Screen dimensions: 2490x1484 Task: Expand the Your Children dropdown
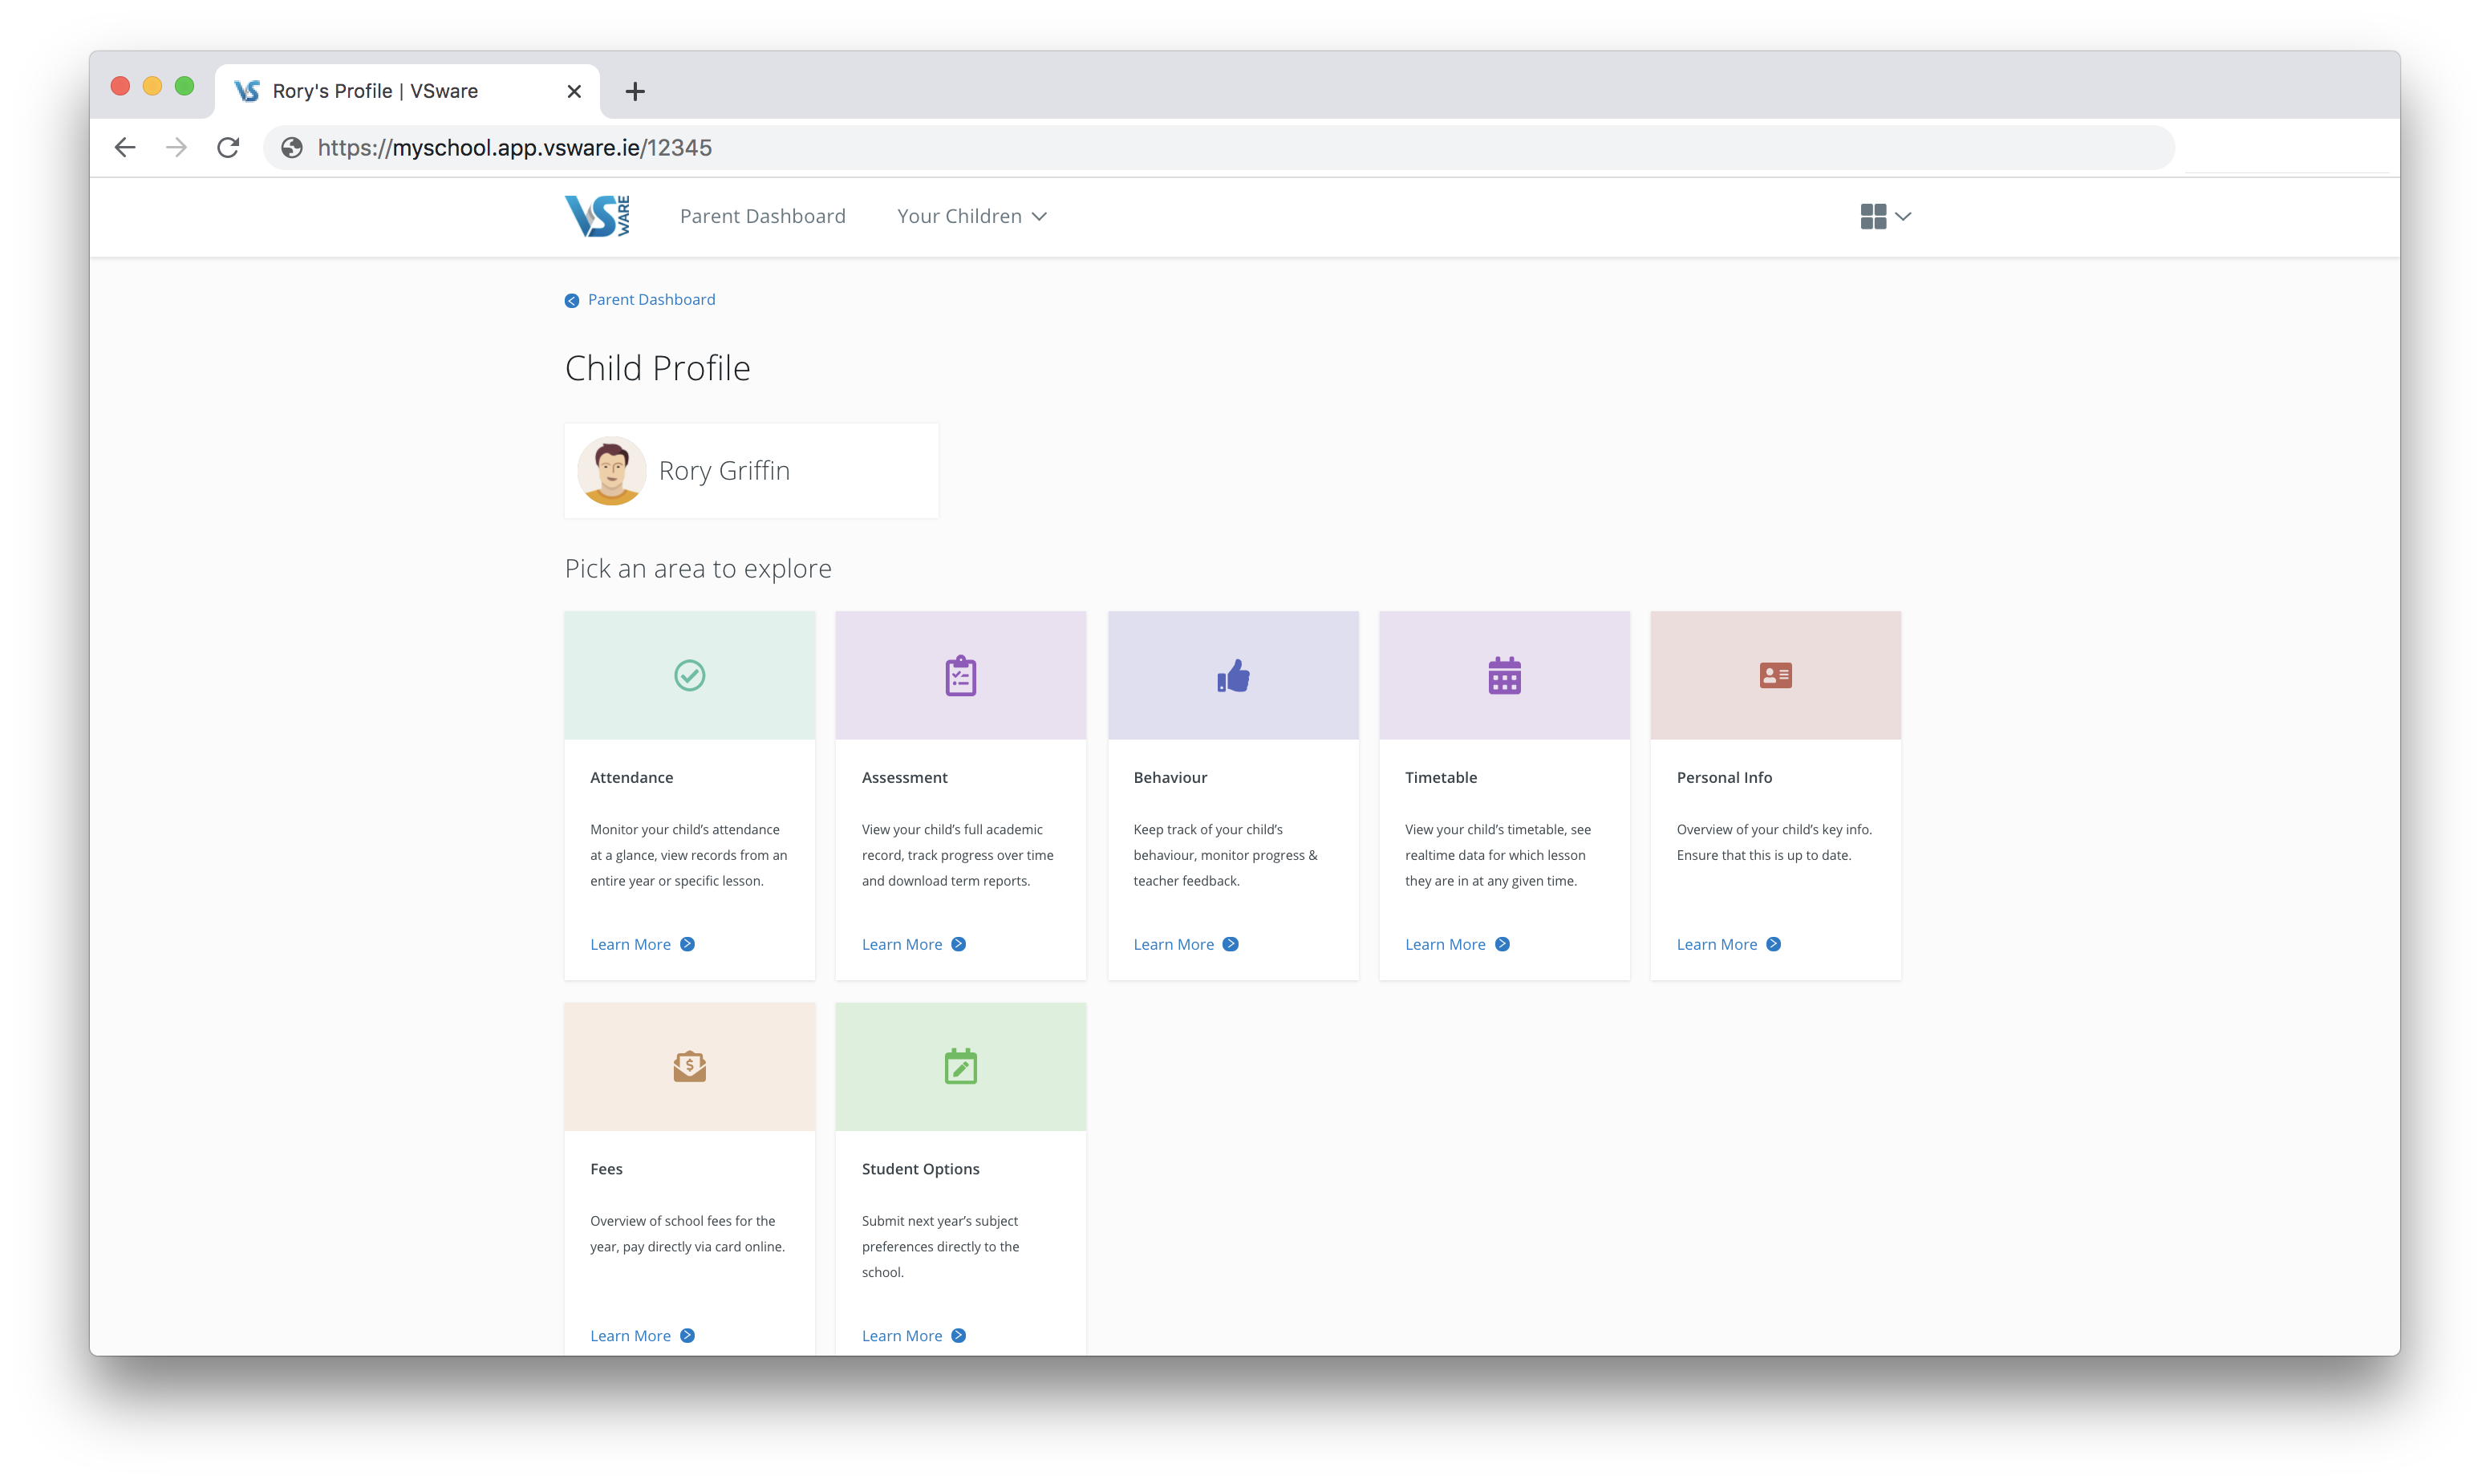971,216
